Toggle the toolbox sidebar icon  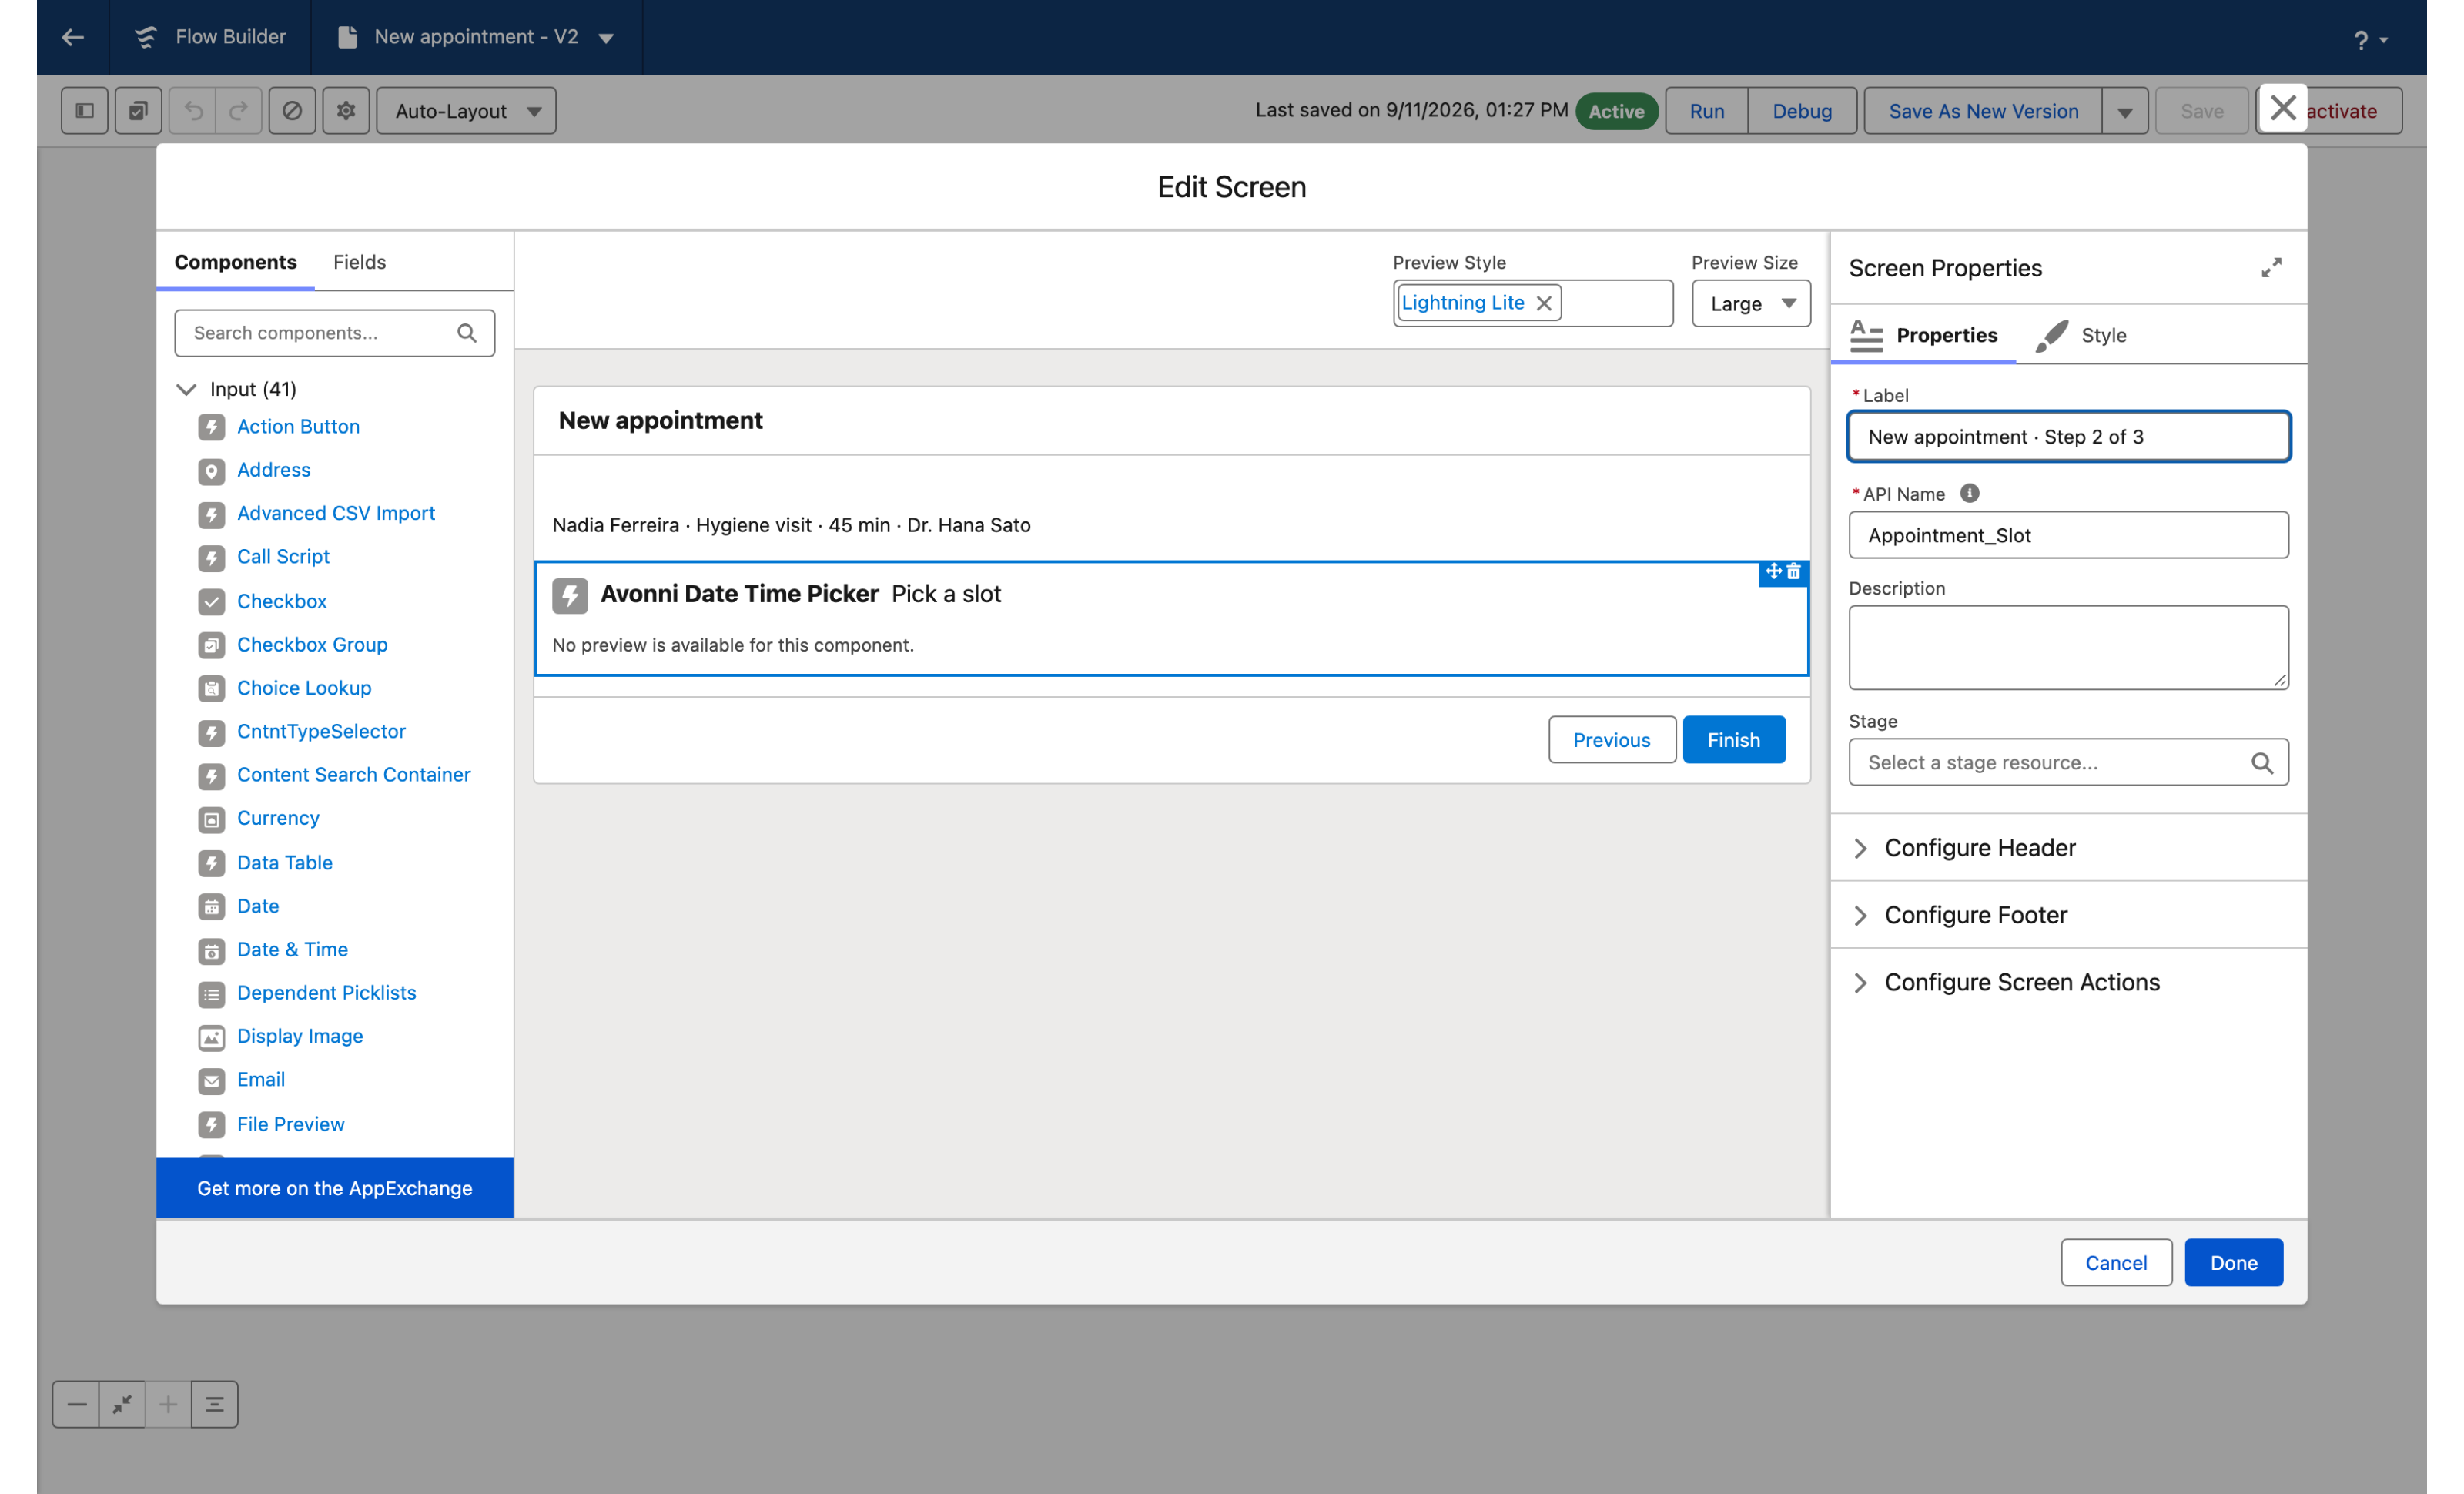[85, 110]
